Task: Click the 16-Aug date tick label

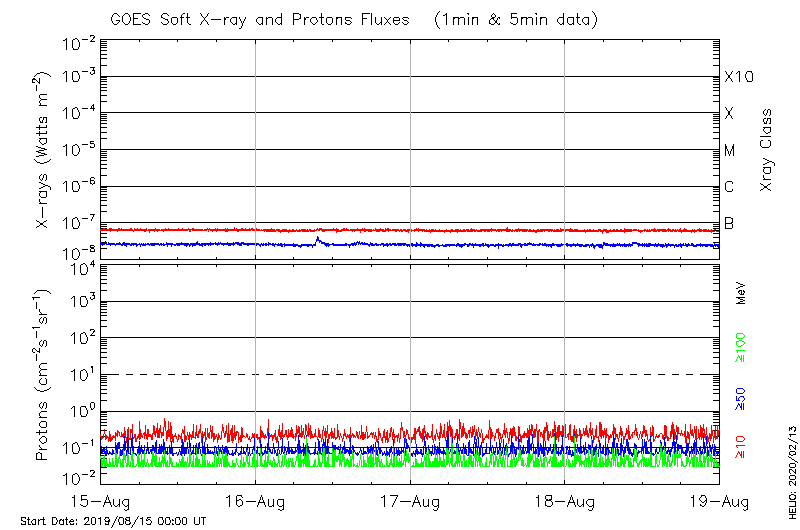Action: tap(255, 501)
